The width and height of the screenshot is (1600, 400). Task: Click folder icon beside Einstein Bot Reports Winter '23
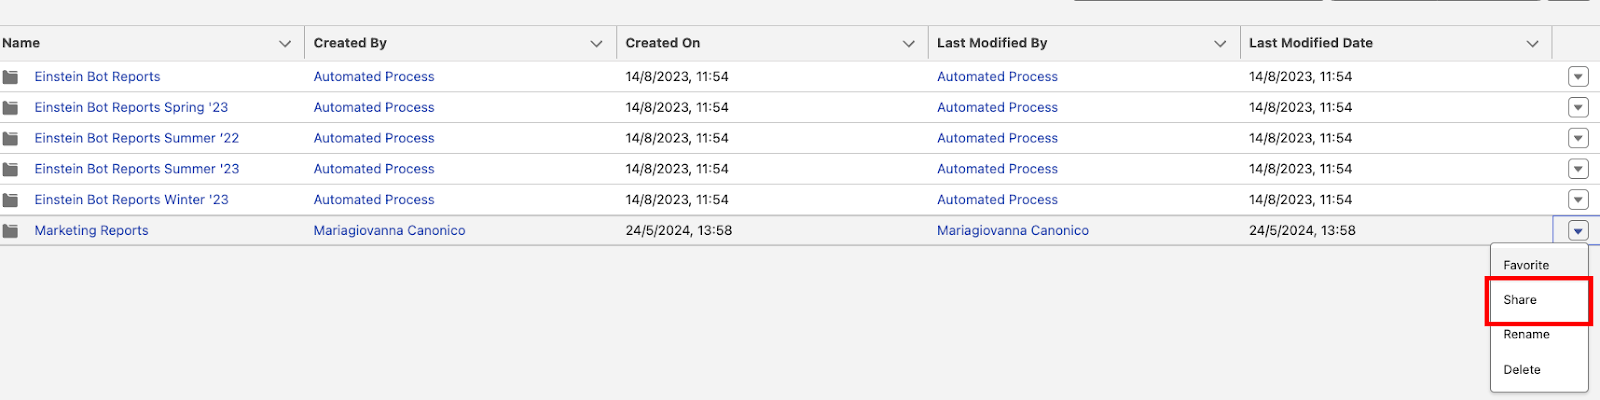pyautogui.click(x=10, y=200)
